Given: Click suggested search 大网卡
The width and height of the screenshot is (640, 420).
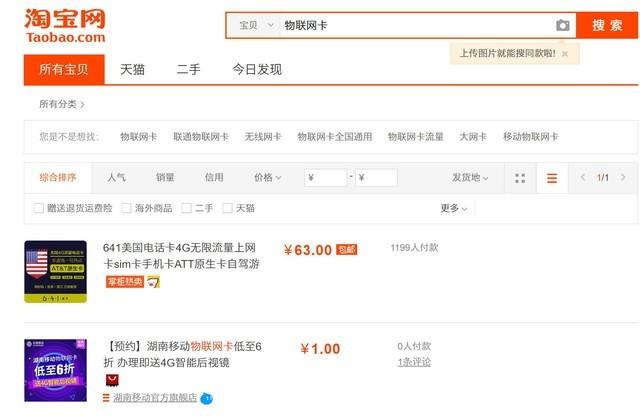Looking at the screenshot, I should click(473, 137).
